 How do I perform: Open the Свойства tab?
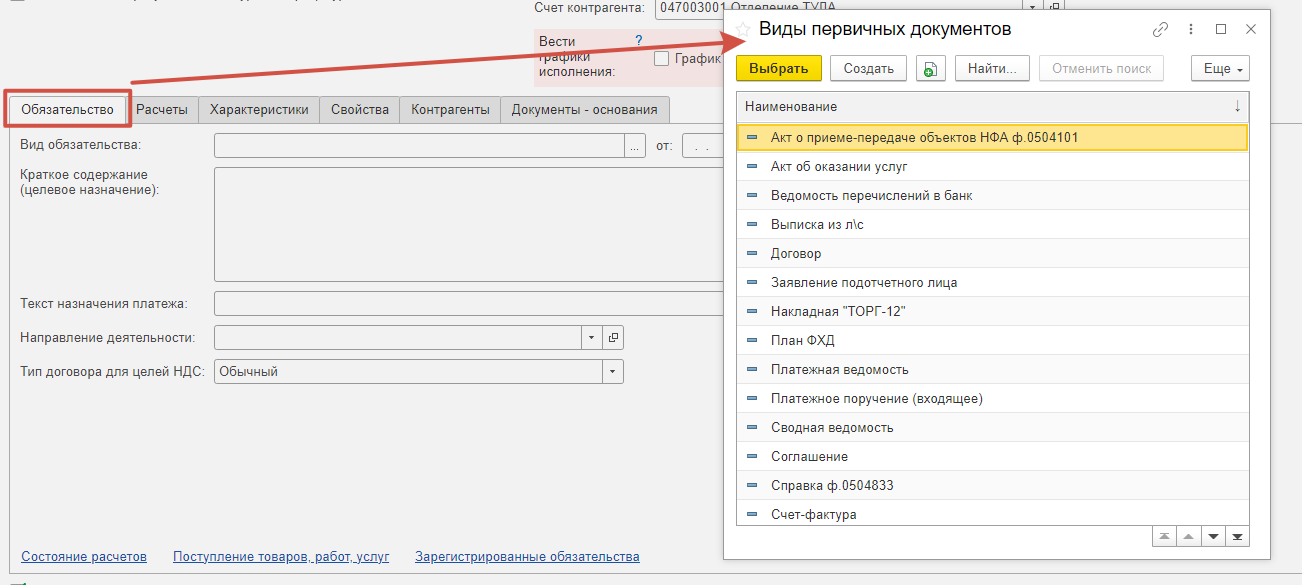(360, 110)
